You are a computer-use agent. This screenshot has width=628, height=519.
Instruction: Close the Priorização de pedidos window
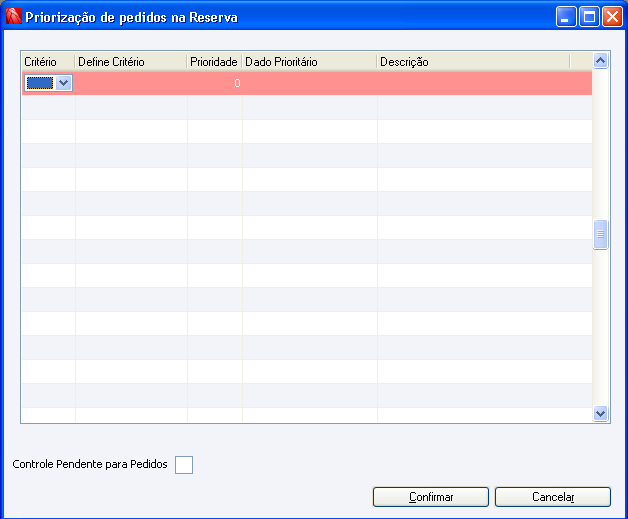click(612, 17)
